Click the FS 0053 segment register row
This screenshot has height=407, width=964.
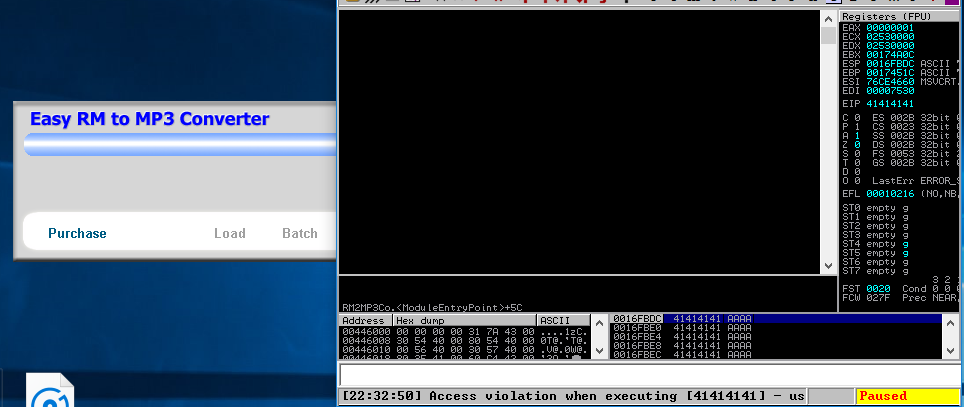917,154
